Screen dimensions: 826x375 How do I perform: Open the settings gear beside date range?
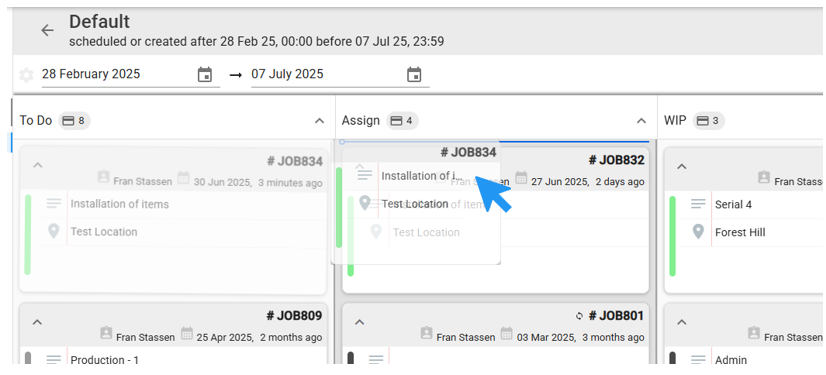point(26,75)
